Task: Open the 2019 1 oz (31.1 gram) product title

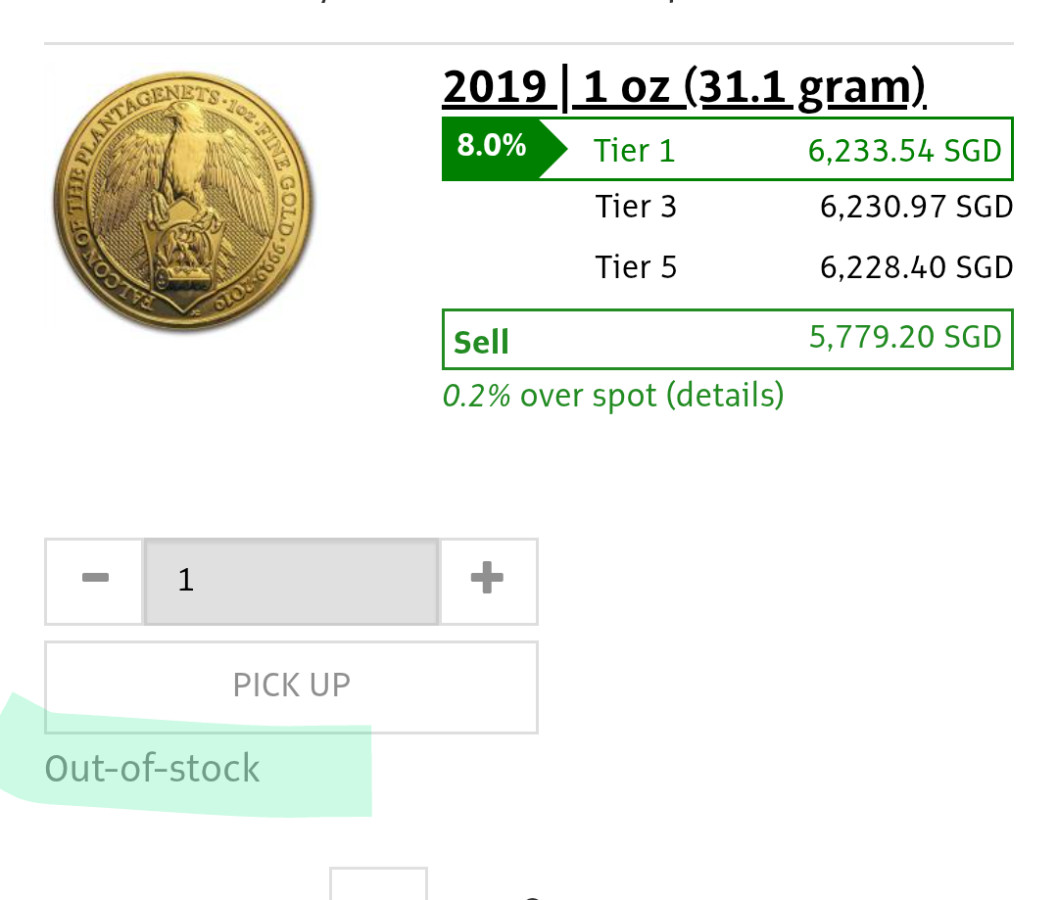Action: click(x=683, y=90)
